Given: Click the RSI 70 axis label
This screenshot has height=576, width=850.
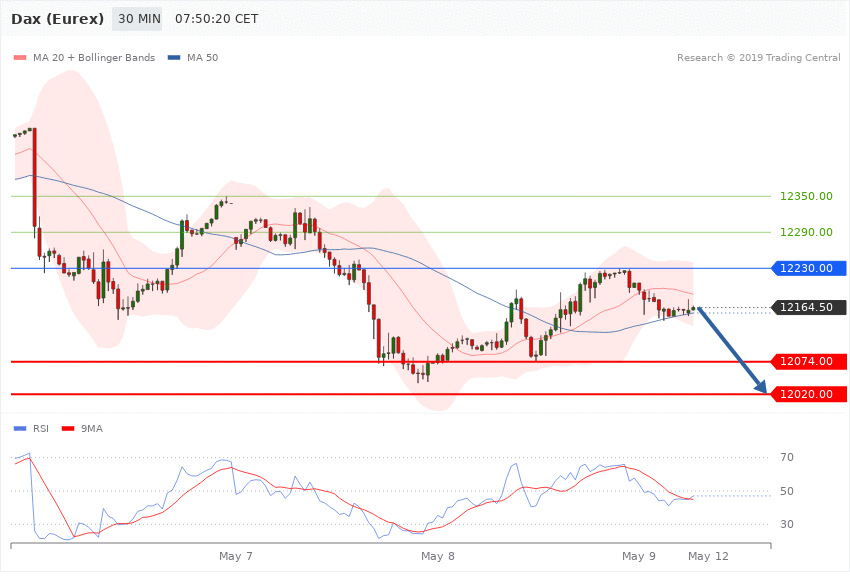Looking at the screenshot, I should pyautogui.click(x=787, y=457).
